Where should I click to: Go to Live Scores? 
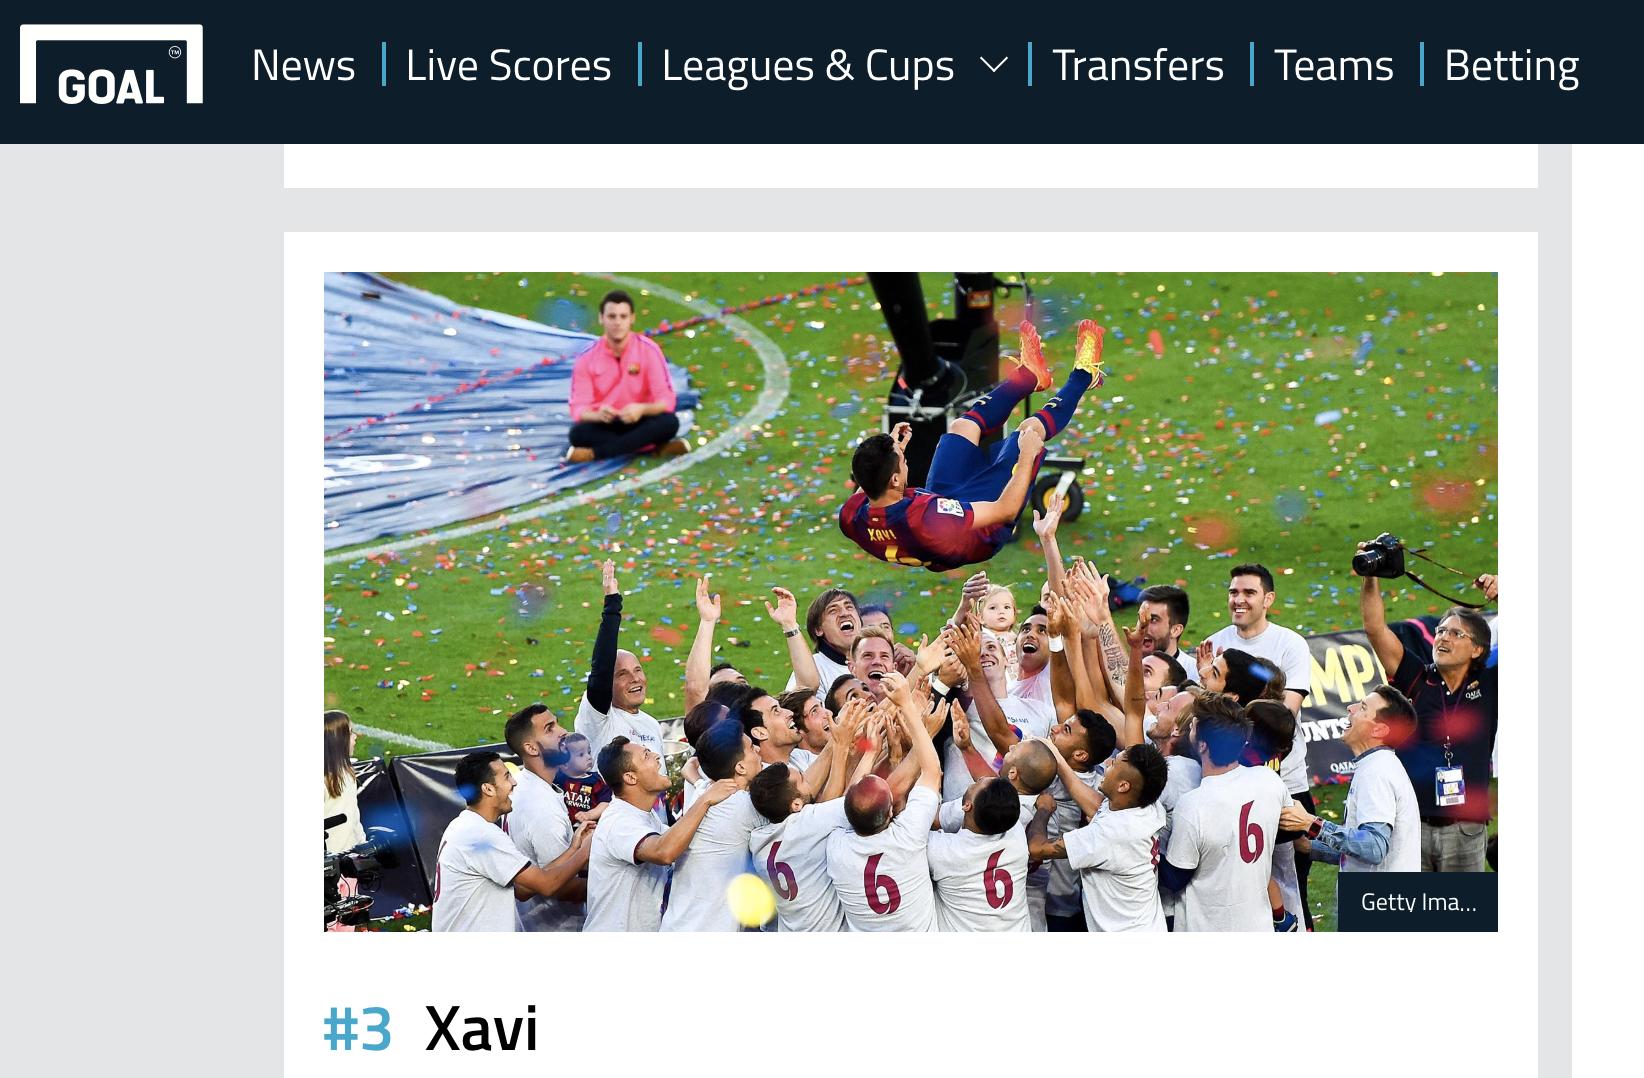(508, 65)
